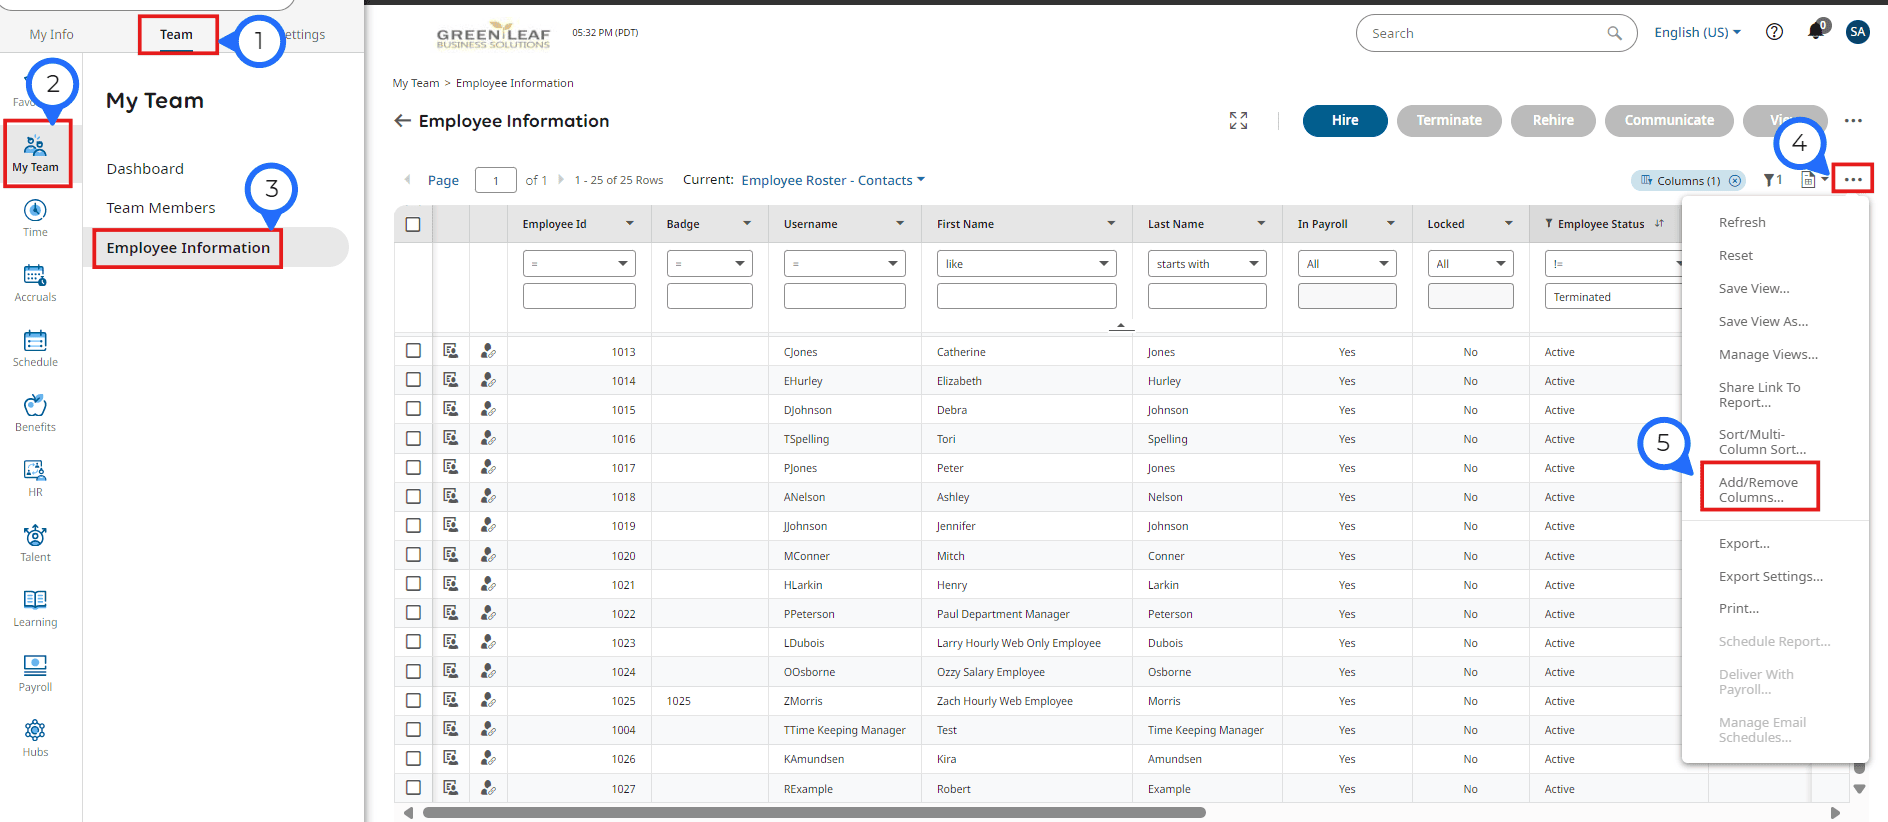Image resolution: width=1888 pixels, height=822 pixels.
Task: Select the checkbox for employee 1004
Action: click(x=413, y=729)
